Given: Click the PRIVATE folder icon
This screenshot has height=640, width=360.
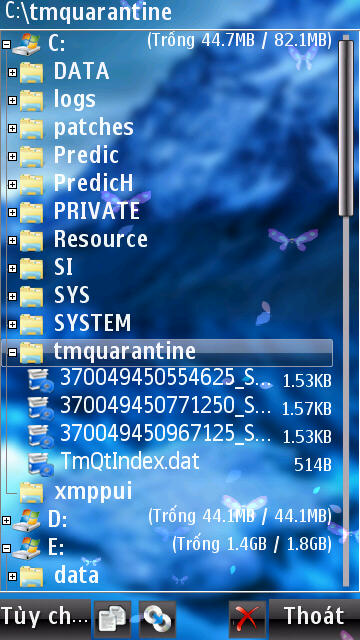Looking at the screenshot, I should coord(31,212).
